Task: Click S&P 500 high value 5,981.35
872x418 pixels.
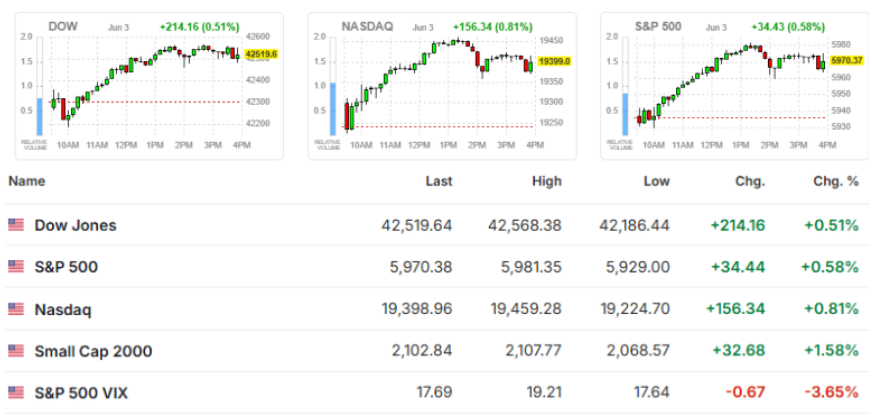Action: click(x=531, y=267)
